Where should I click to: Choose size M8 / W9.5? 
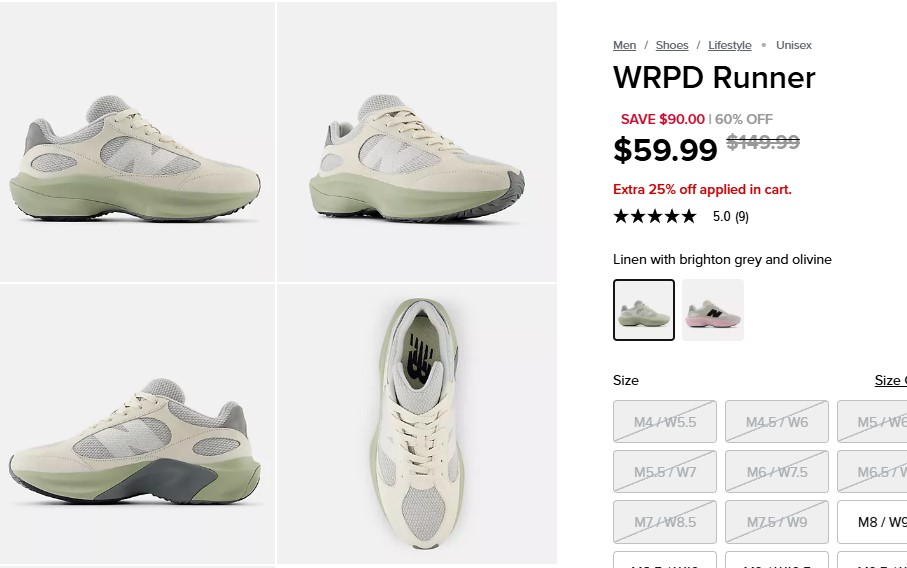click(x=872, y=522)
